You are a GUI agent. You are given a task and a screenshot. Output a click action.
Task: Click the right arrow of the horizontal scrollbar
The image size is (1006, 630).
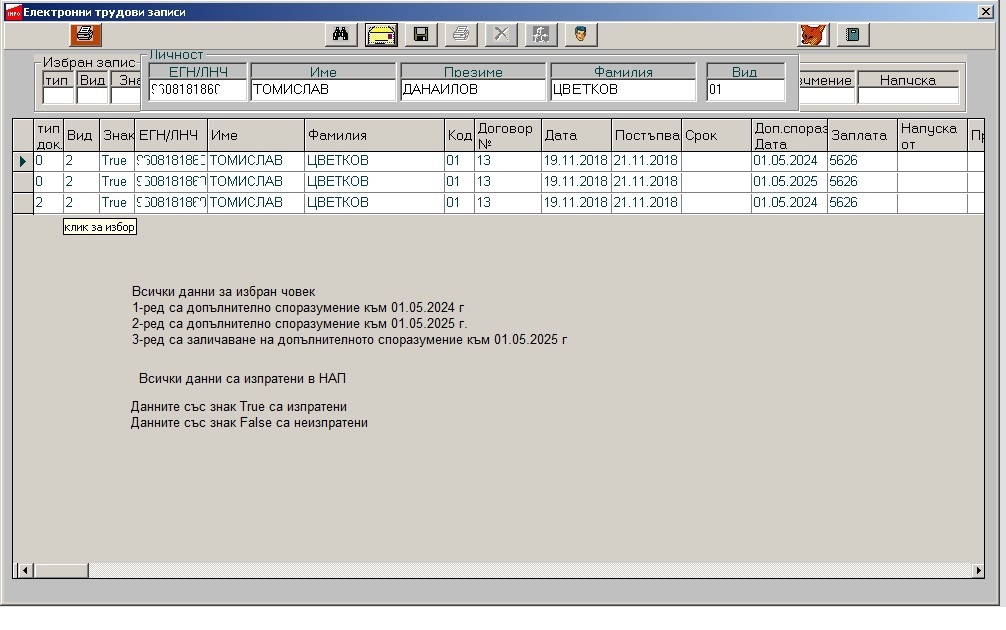pyautogui.click(x=978, y=570)
